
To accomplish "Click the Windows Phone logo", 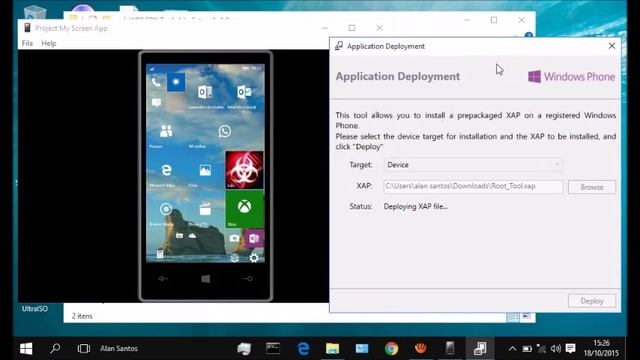I will [x=571, y=77].
